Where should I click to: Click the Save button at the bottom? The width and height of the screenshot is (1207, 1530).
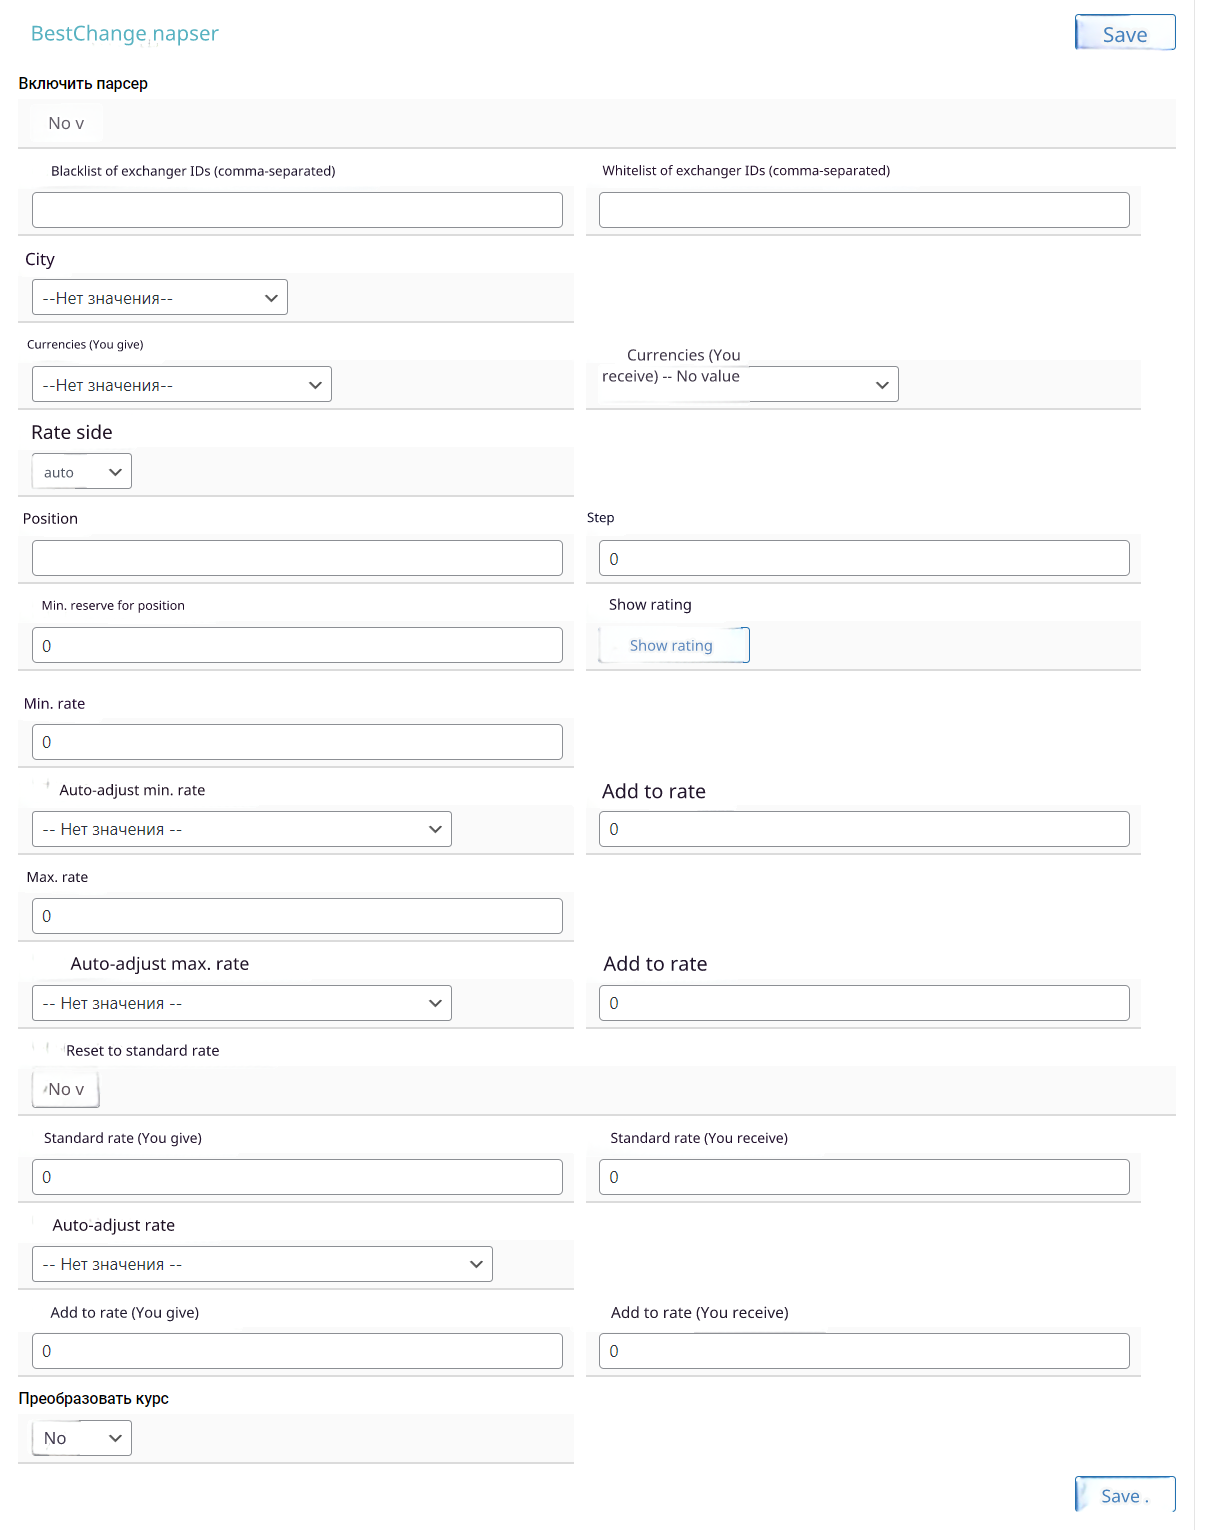(1124, 1495)
